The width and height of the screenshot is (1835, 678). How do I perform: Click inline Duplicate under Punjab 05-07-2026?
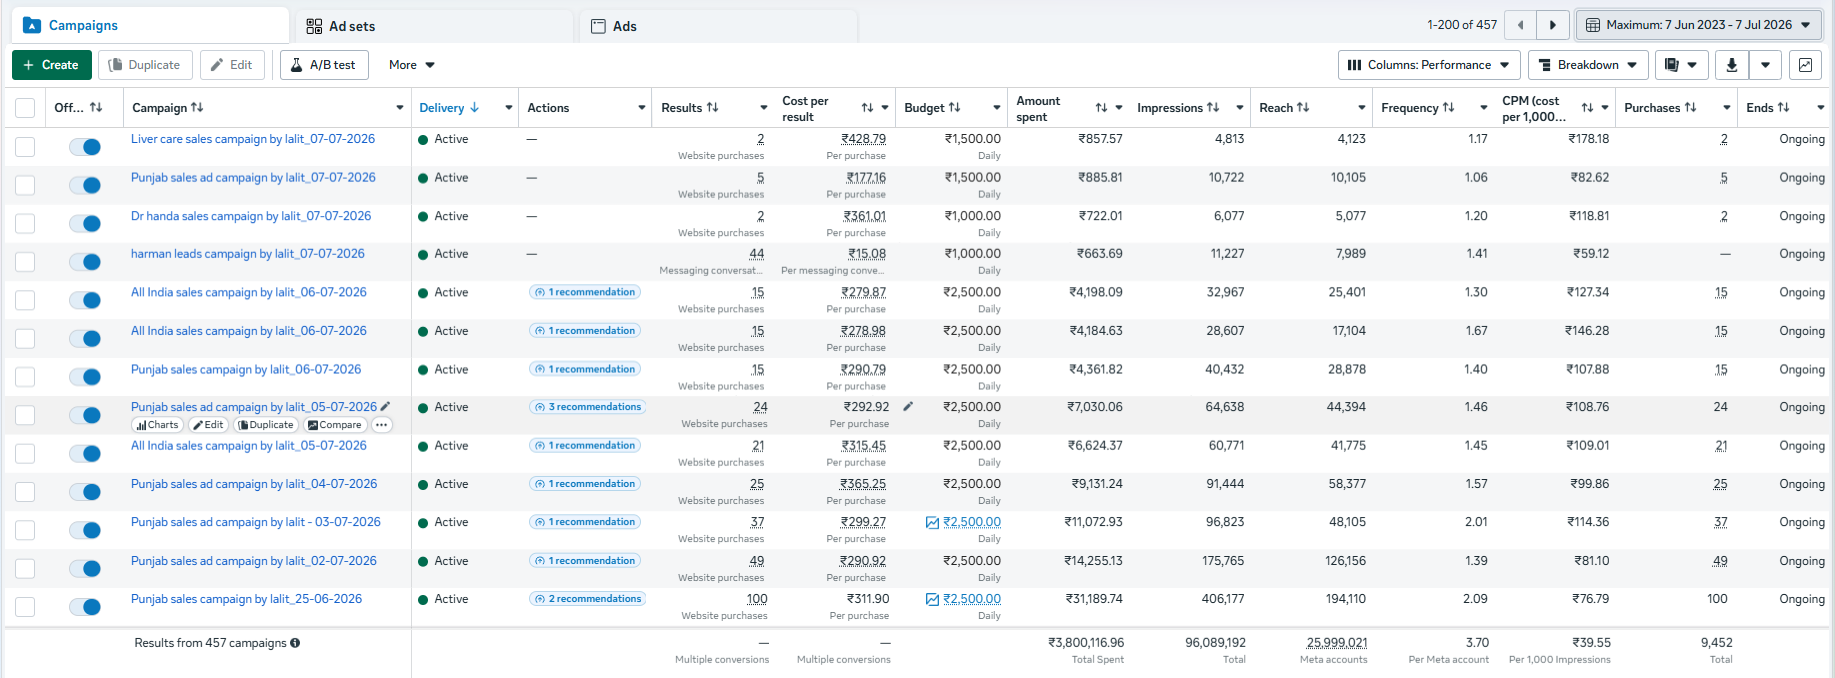click(266, 425)
